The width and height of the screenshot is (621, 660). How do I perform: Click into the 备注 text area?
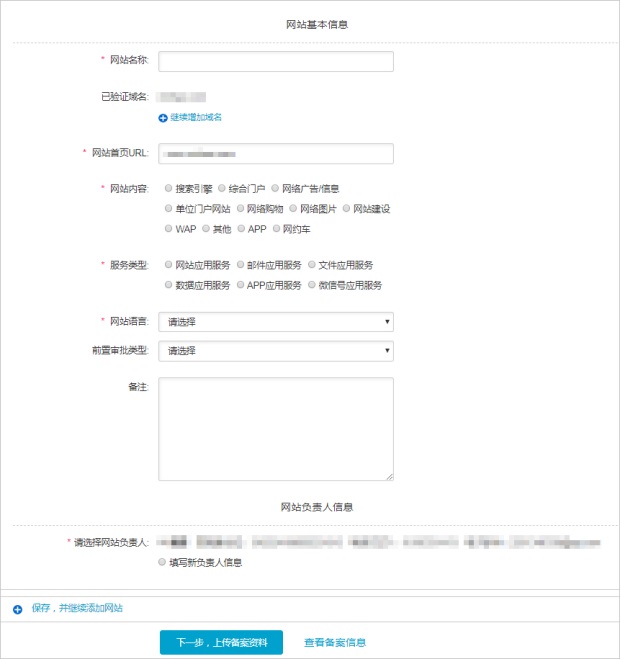(275, 428)
